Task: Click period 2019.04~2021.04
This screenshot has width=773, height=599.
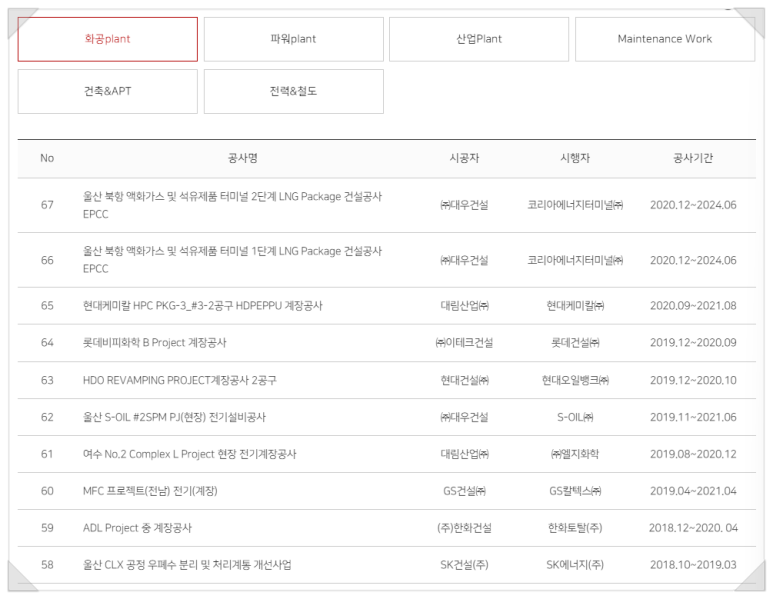Action: click(x=693, y=491)
